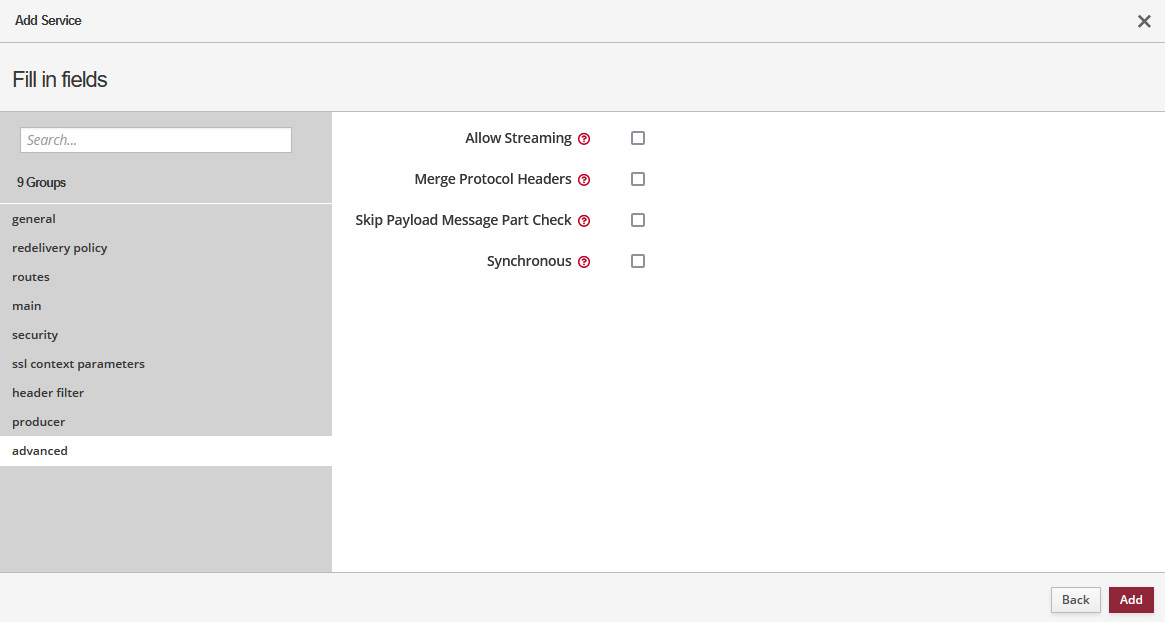Close the Add Service dialog
Image resolution: width=1165 pixels, height=622 pixels.
1144,21
